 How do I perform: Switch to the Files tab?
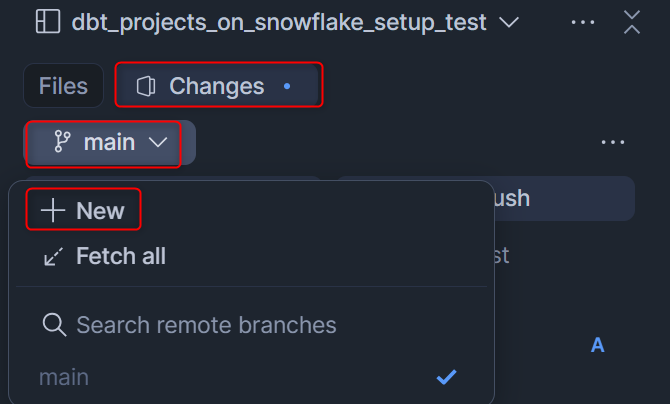click(x=63, y=87)
